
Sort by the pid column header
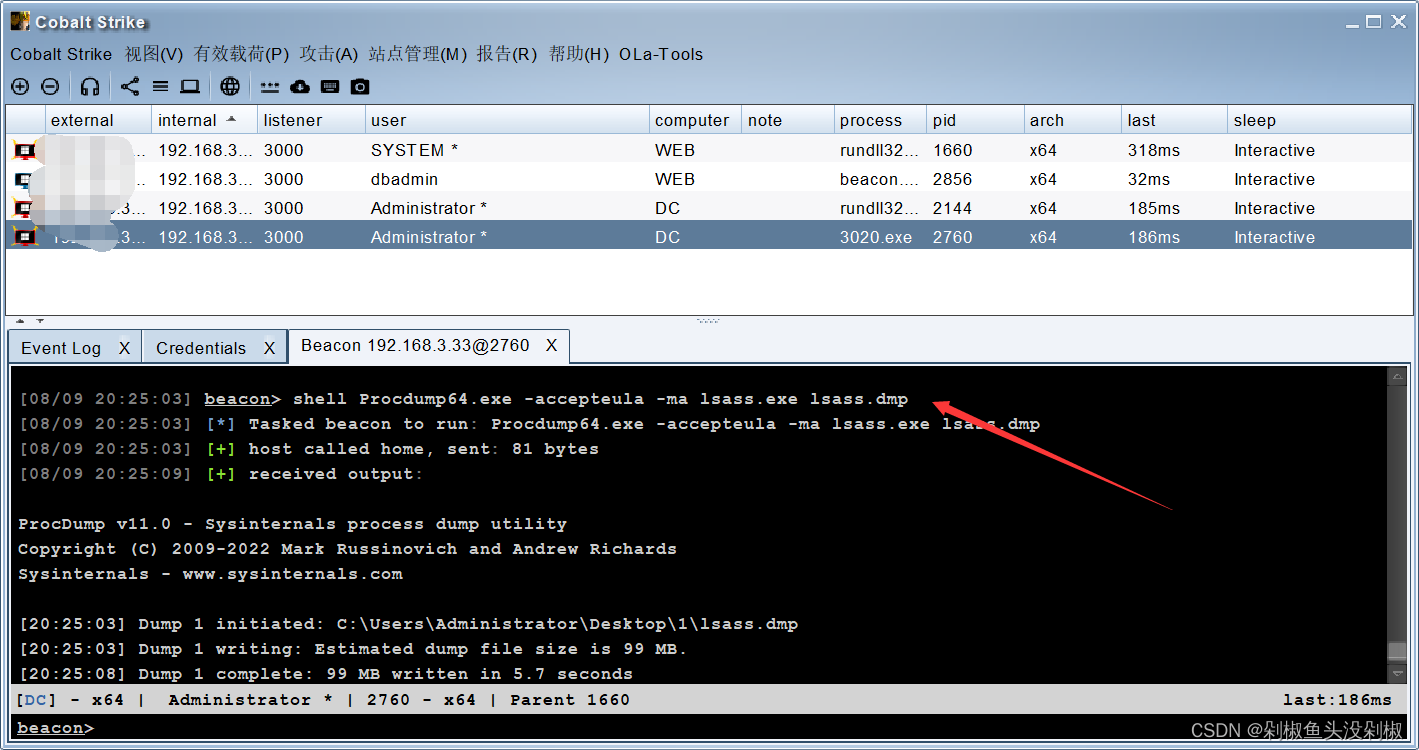coord(975,120)
